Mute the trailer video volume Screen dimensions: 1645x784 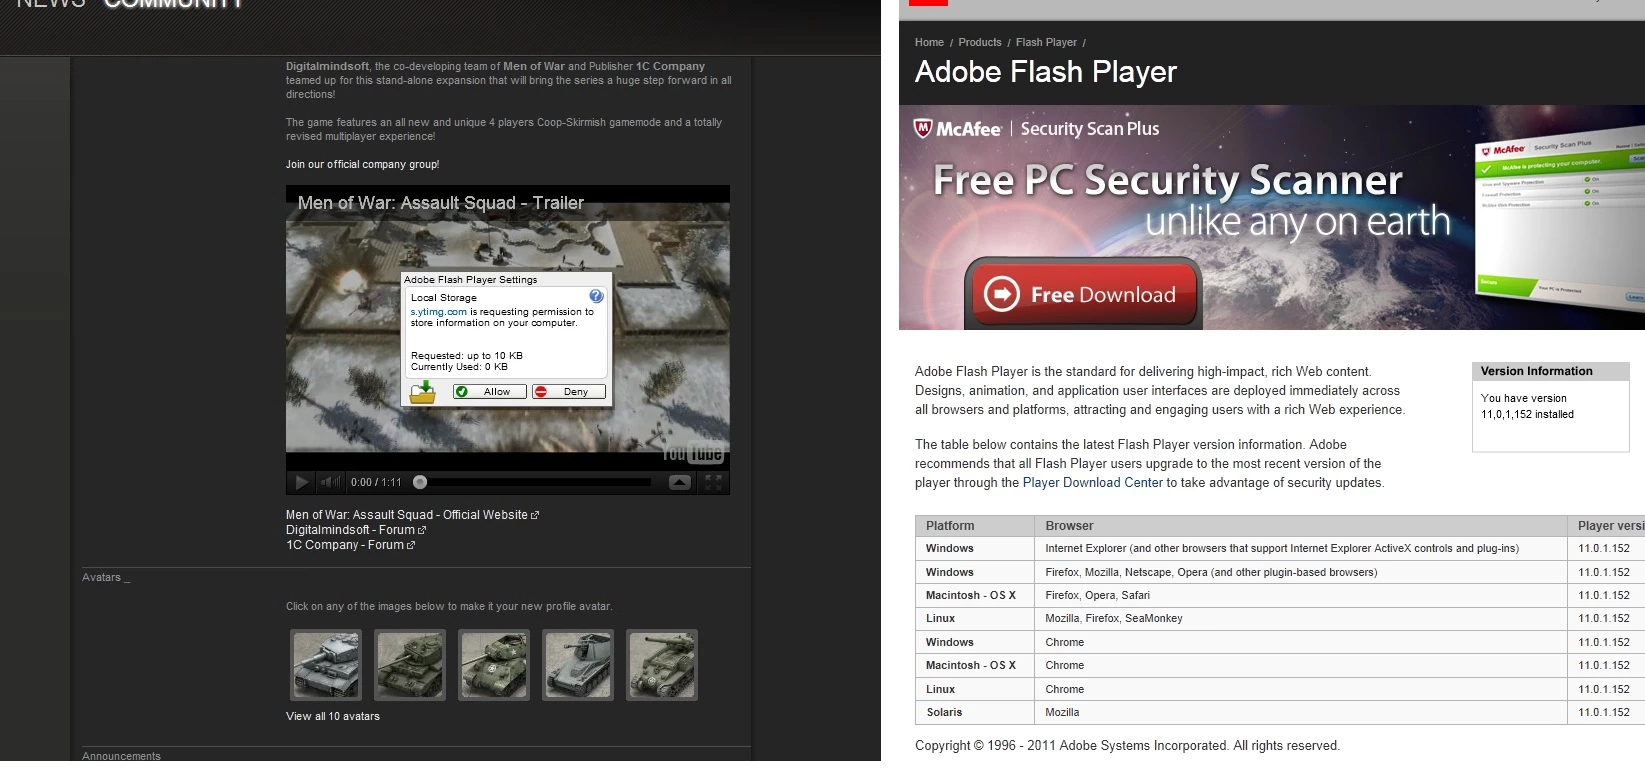(330, 482)
